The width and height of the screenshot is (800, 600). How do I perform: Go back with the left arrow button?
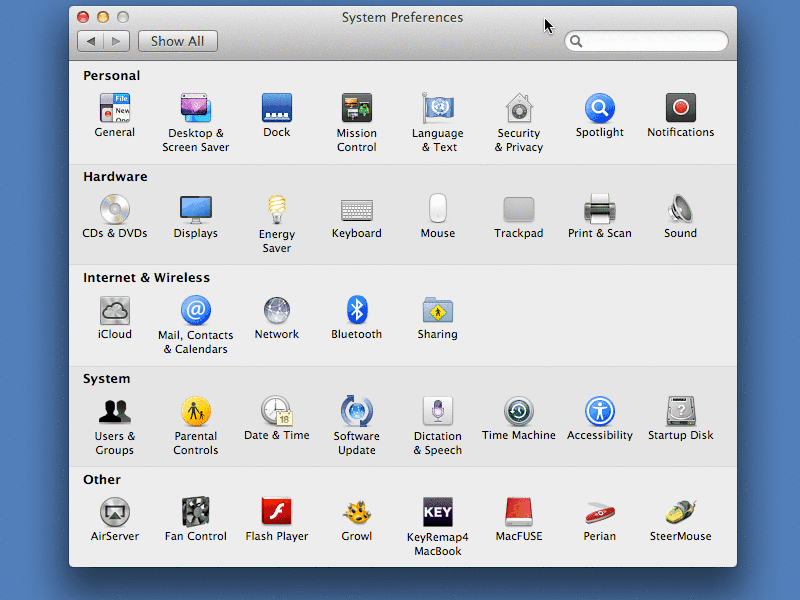coord(91,41)
